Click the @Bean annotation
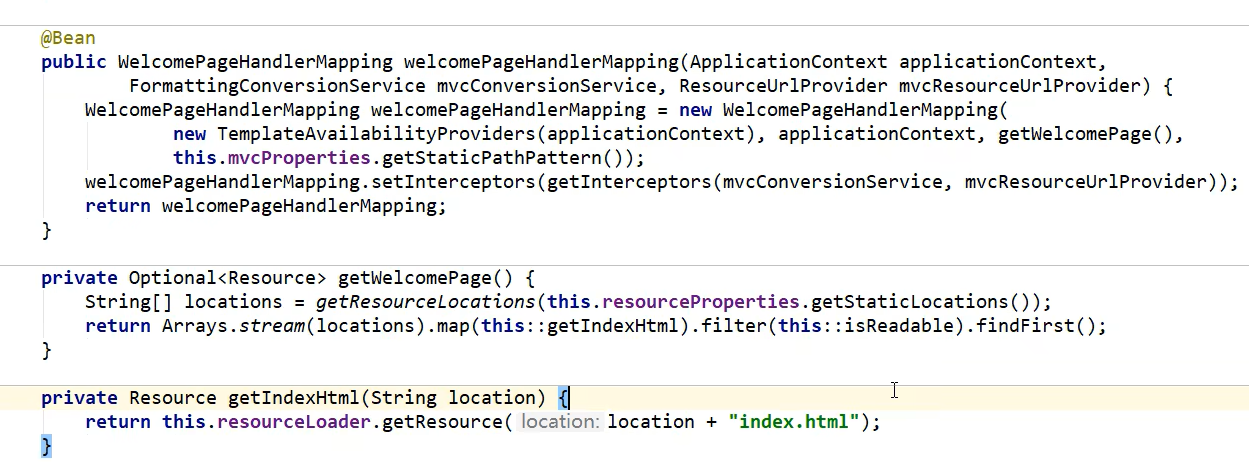The width and height of the screenshot is (1249, 472). tap(68, 38)
